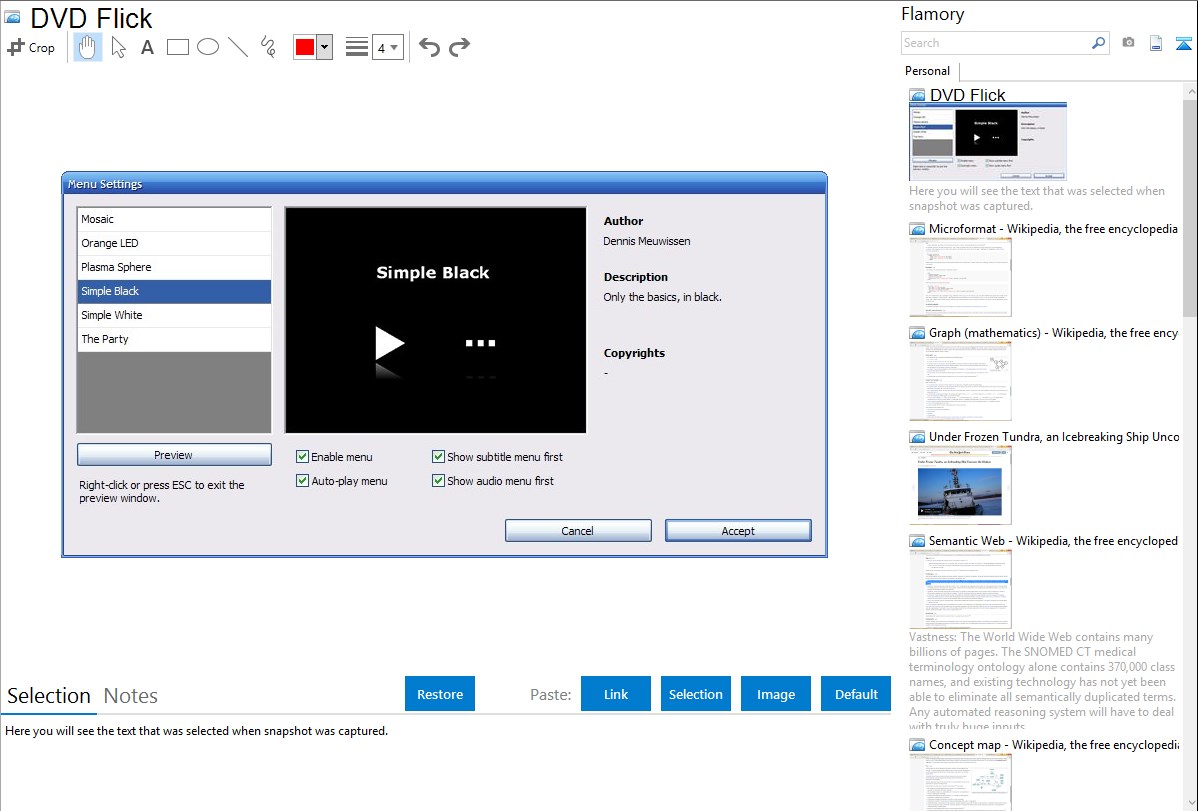Screen dimensions: 1198x811
Task: Select the Plasma Sphere menu template
Action: [x=174, y=267]
